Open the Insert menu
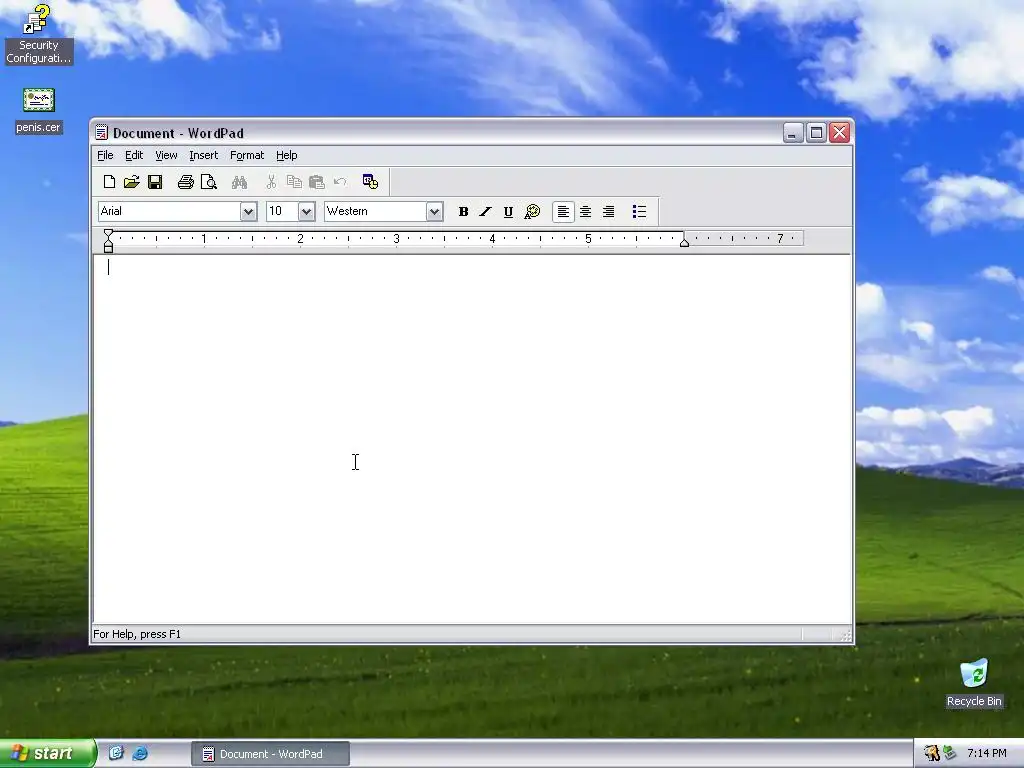The height and width of the screenshot is (768, 1024). [204, 155]
